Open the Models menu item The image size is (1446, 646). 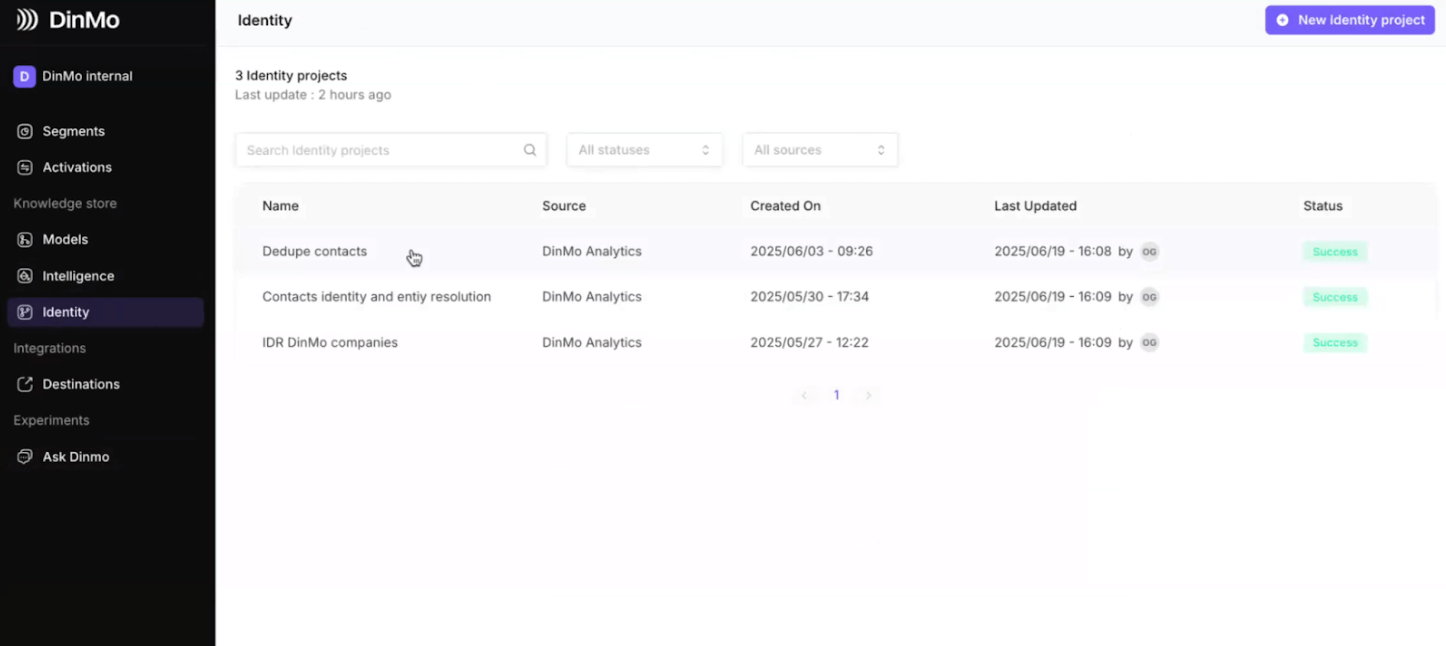pos(105,240)
